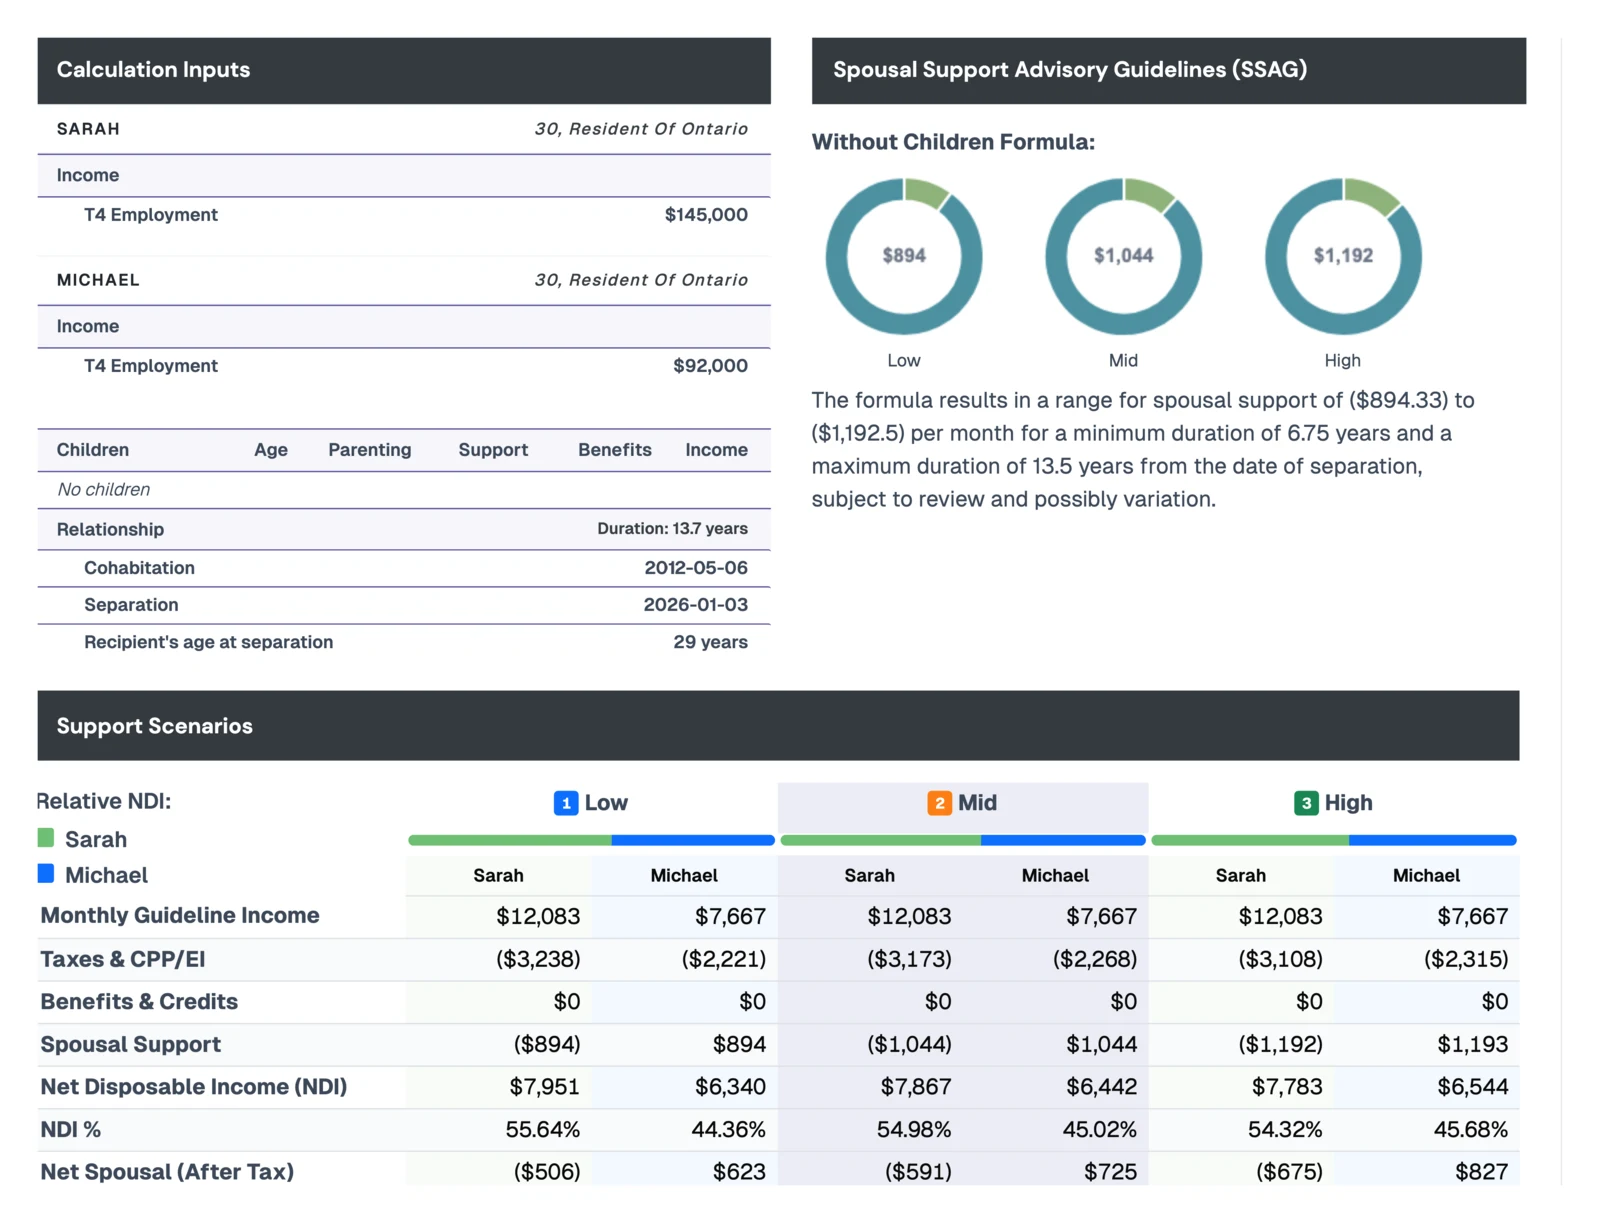The width and height of the screenshot is (1600, 1223).
Task: Click Sarah's $145,000 T4 Employment value
Action: (x=706, y=215)
